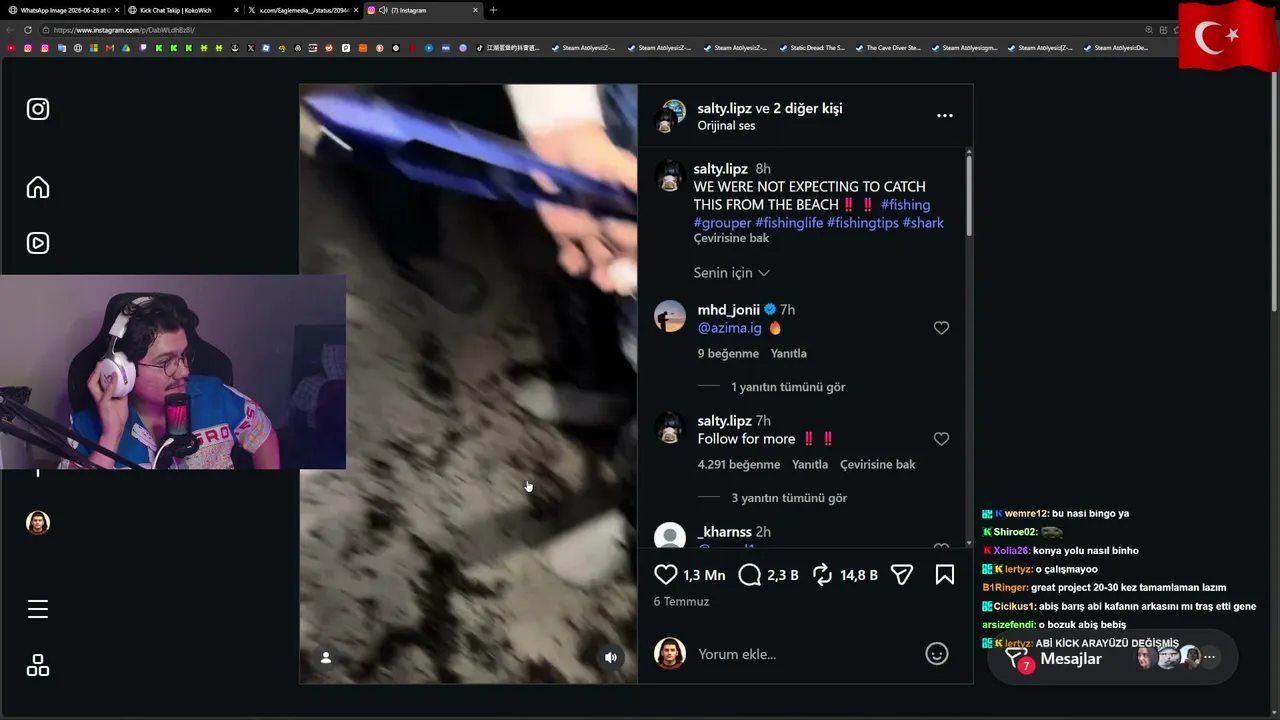Open the Gmail bookmark icon

pos(110,48)
